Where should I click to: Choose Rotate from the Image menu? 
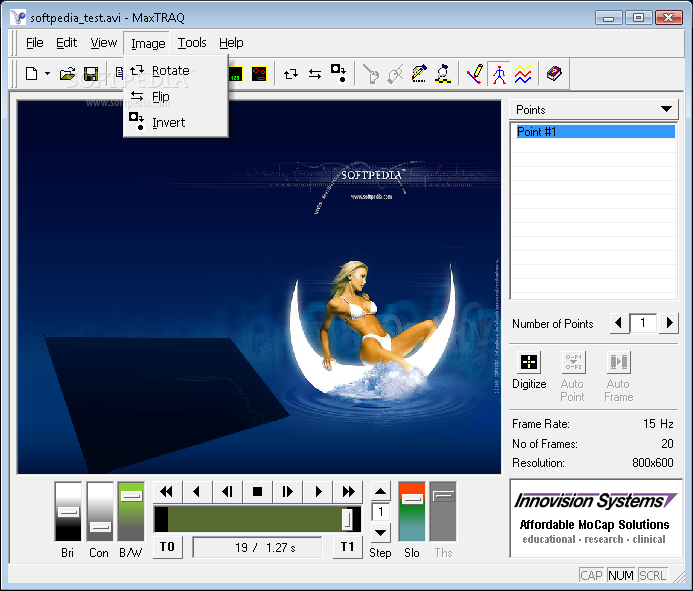tap(176, 71)
